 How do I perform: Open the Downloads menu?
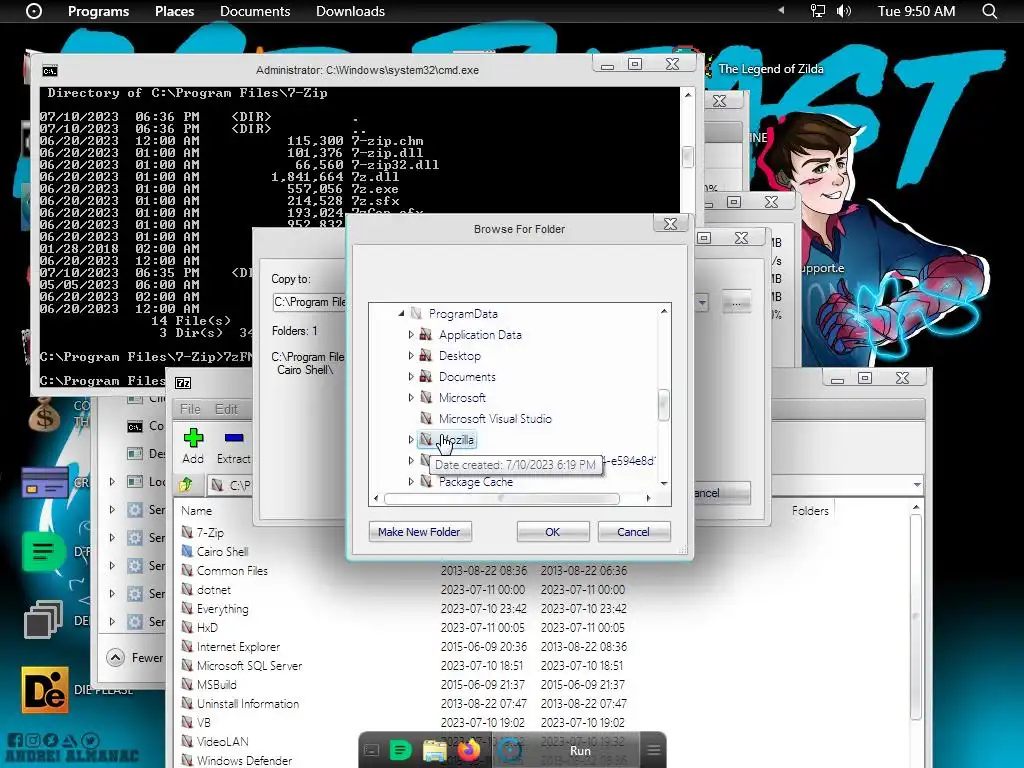pyautogui.click(x=350, y=11)
